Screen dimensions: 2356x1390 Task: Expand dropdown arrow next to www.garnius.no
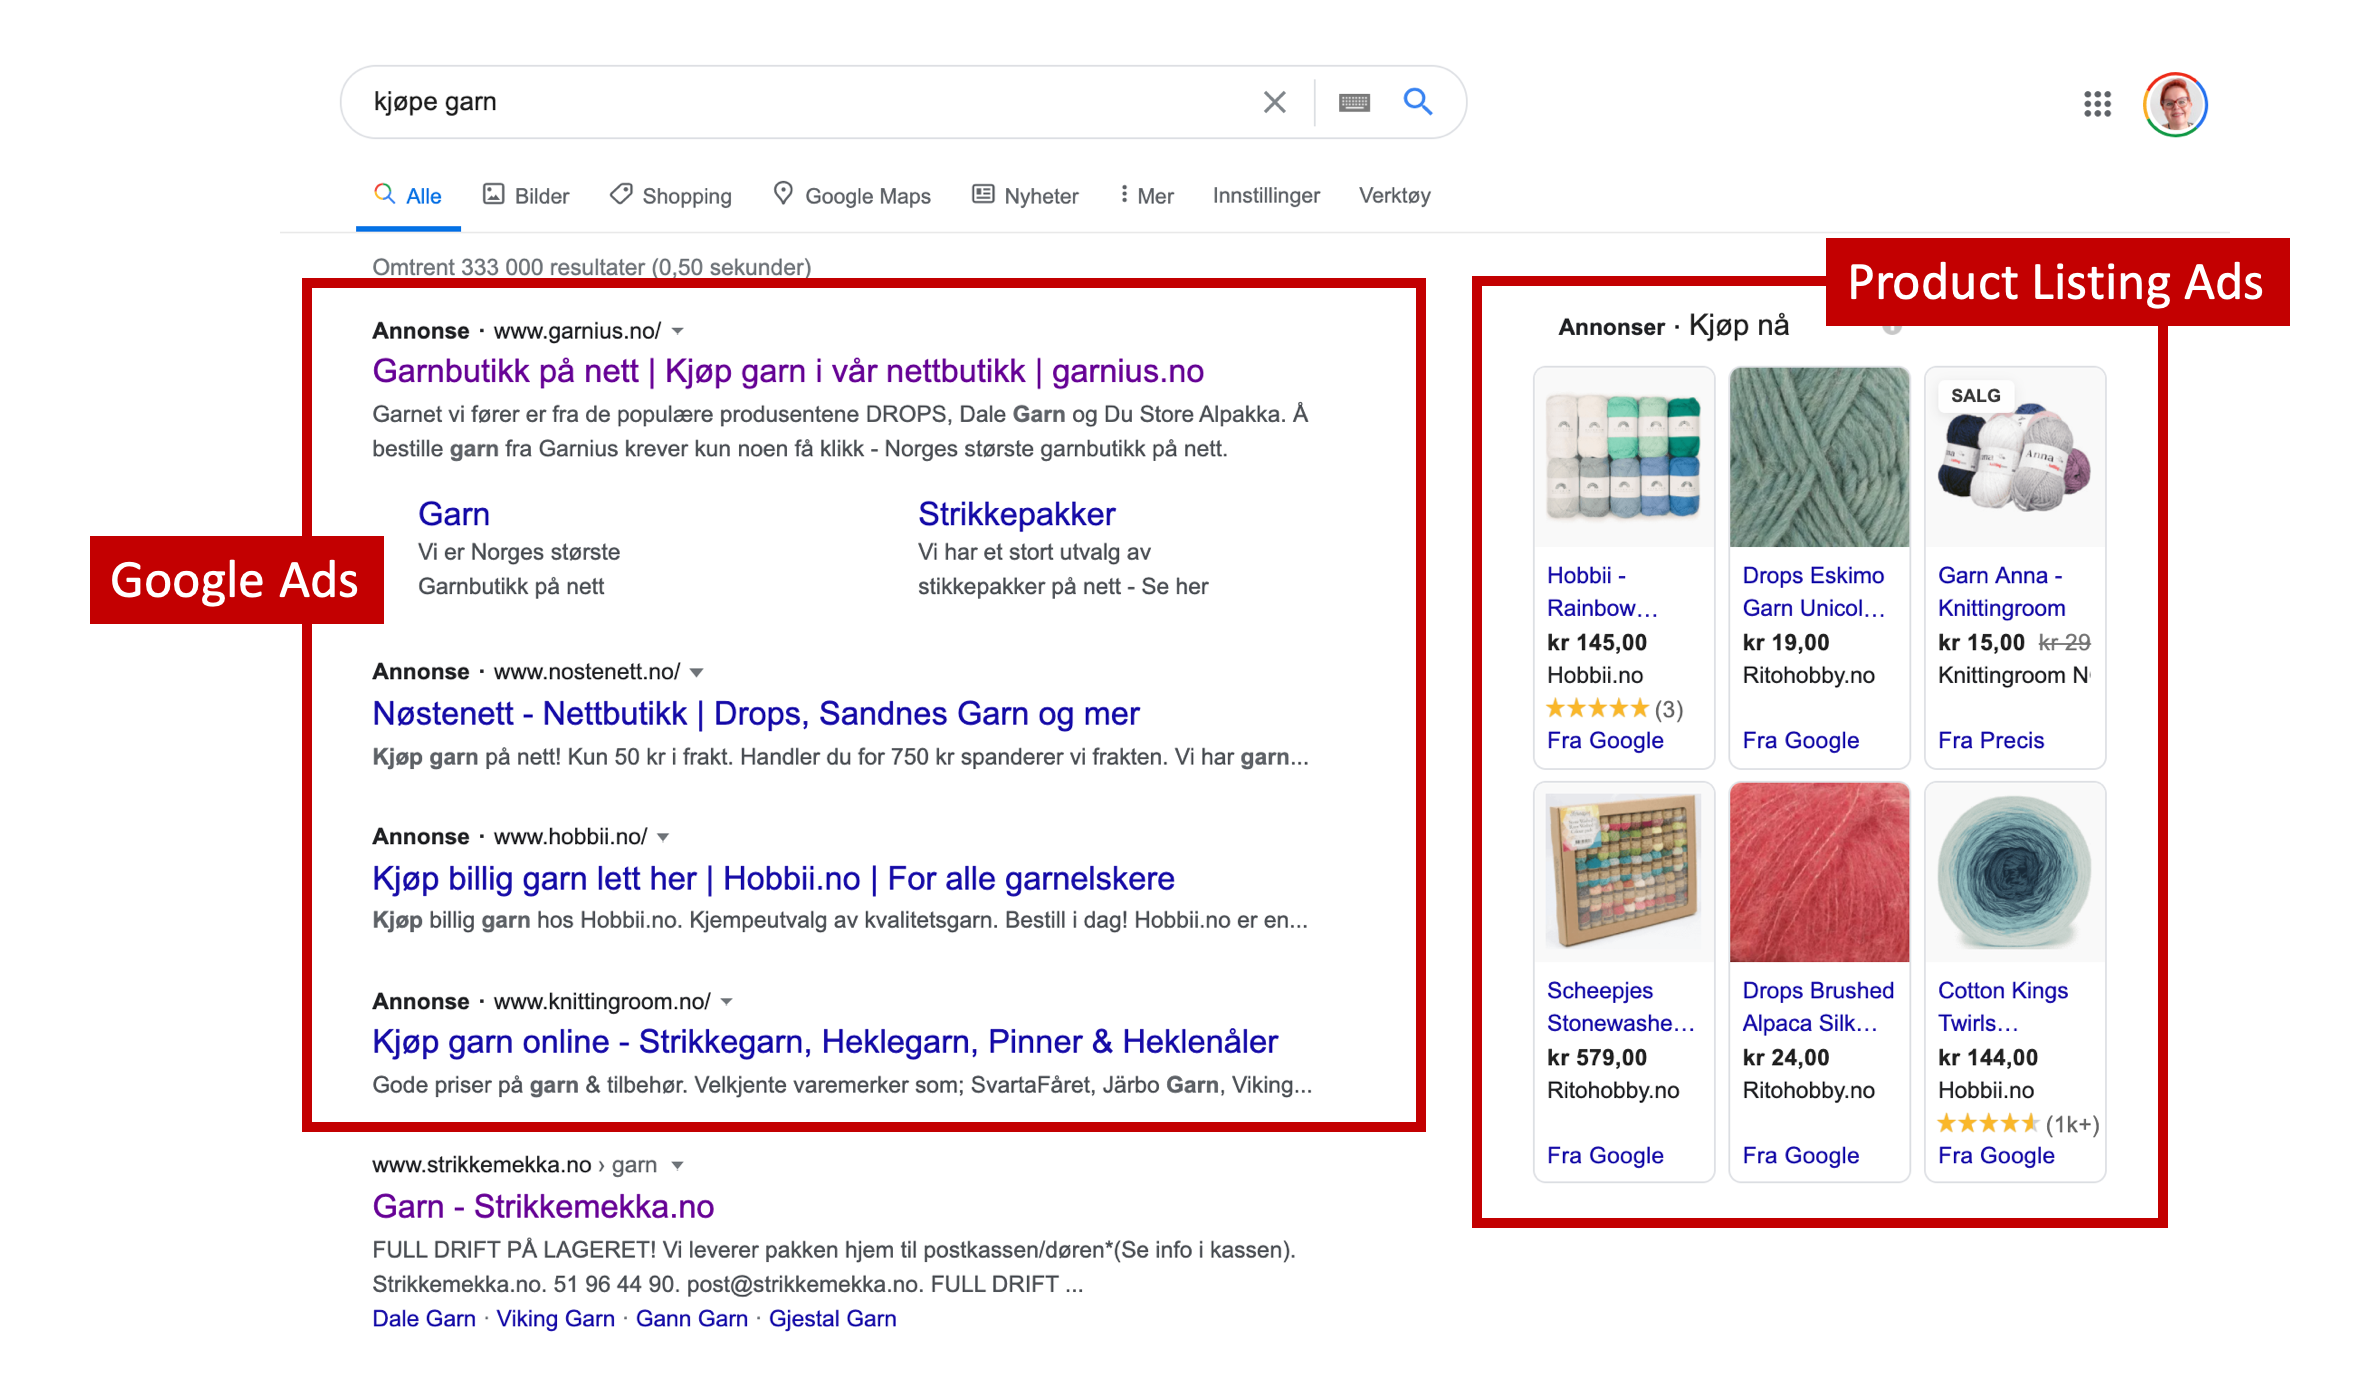coord(678,331)
